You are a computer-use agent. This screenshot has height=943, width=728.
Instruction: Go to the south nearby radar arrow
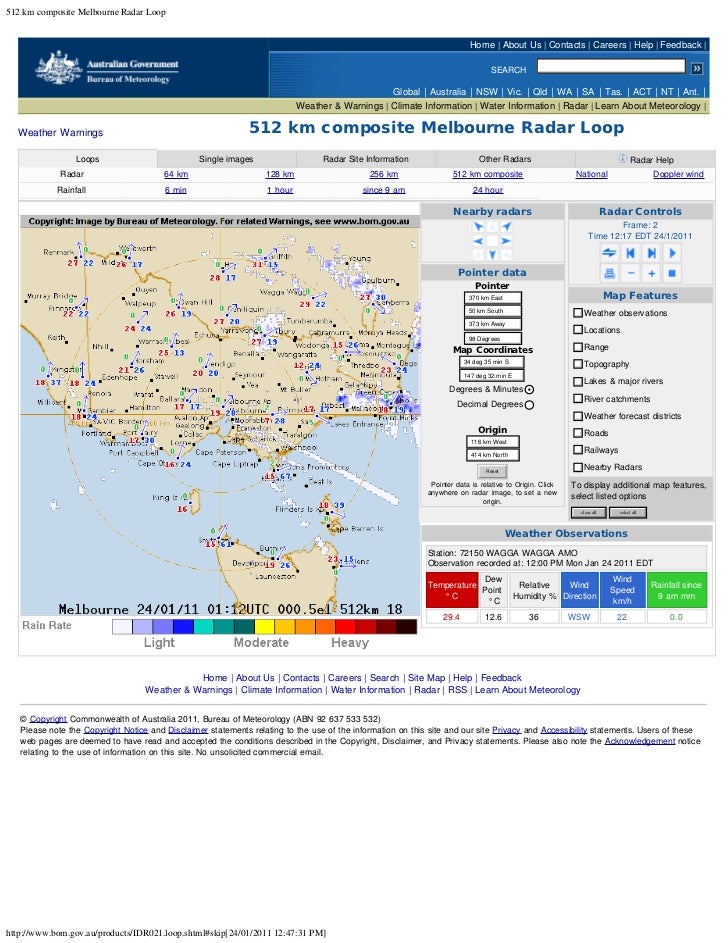click(x=492, y=254)
